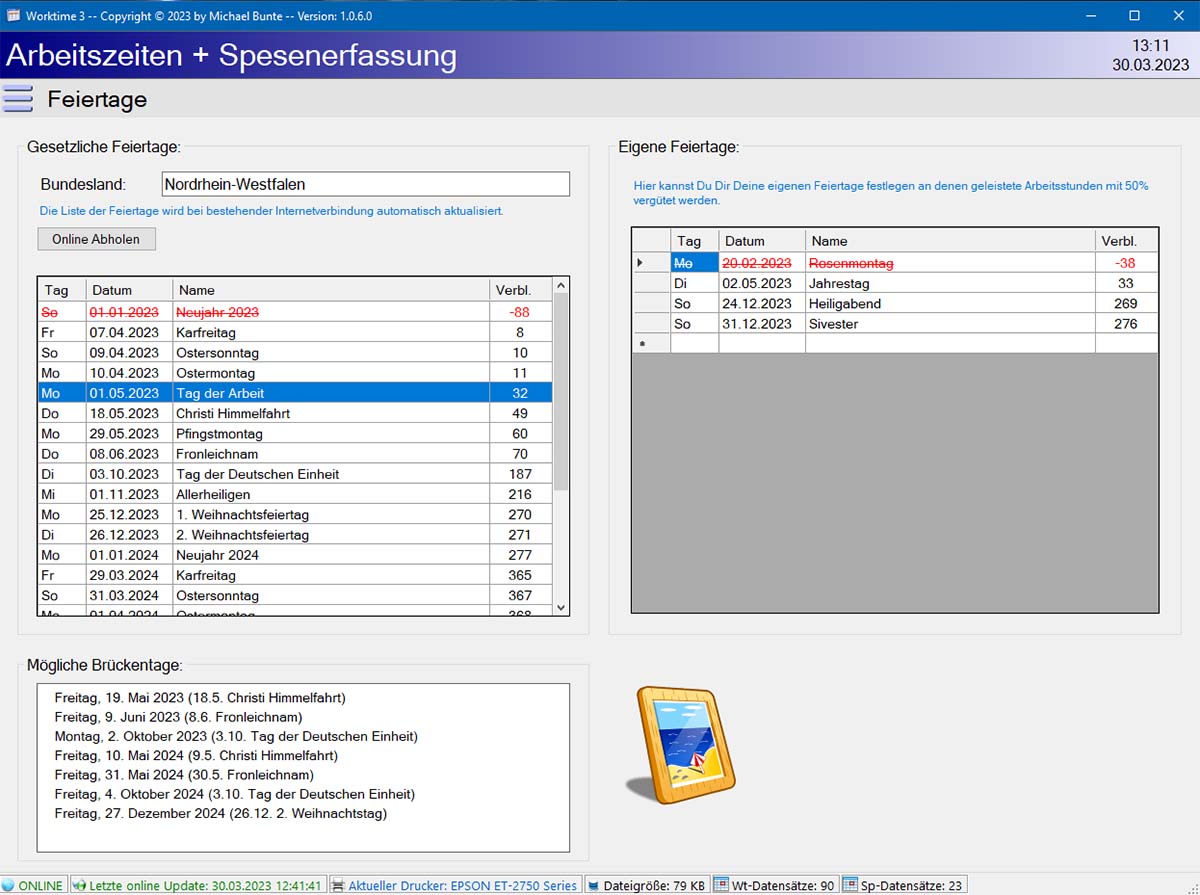Click Freitag, 27. Dezember 2024 bridge day
Viewport: 1200px width, 895px height.
pos(221,813)
